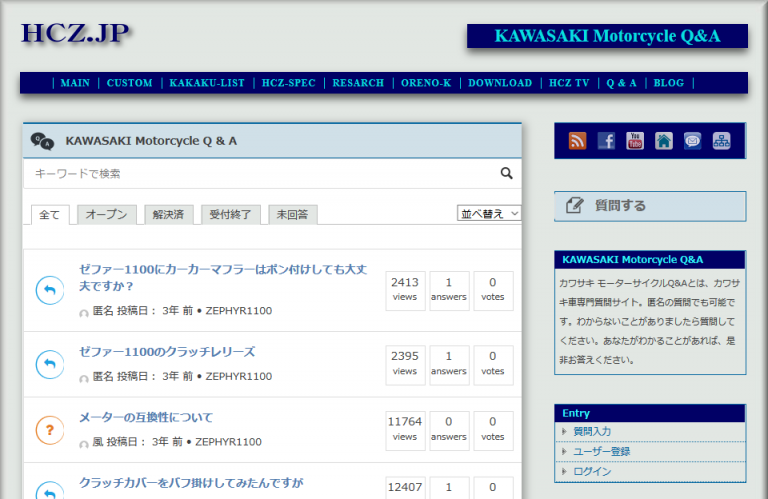Click arrow bullet beside ユーザー登録
This screenshot has height=499, width=768.
point(564,451)
